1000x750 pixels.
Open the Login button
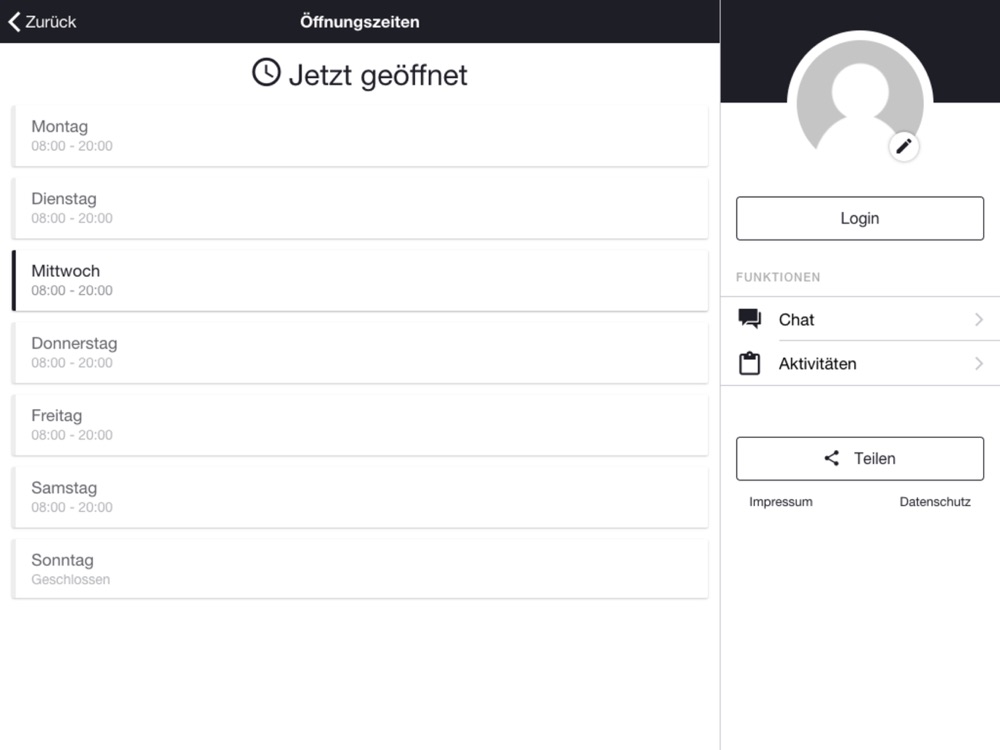[860, 218]
